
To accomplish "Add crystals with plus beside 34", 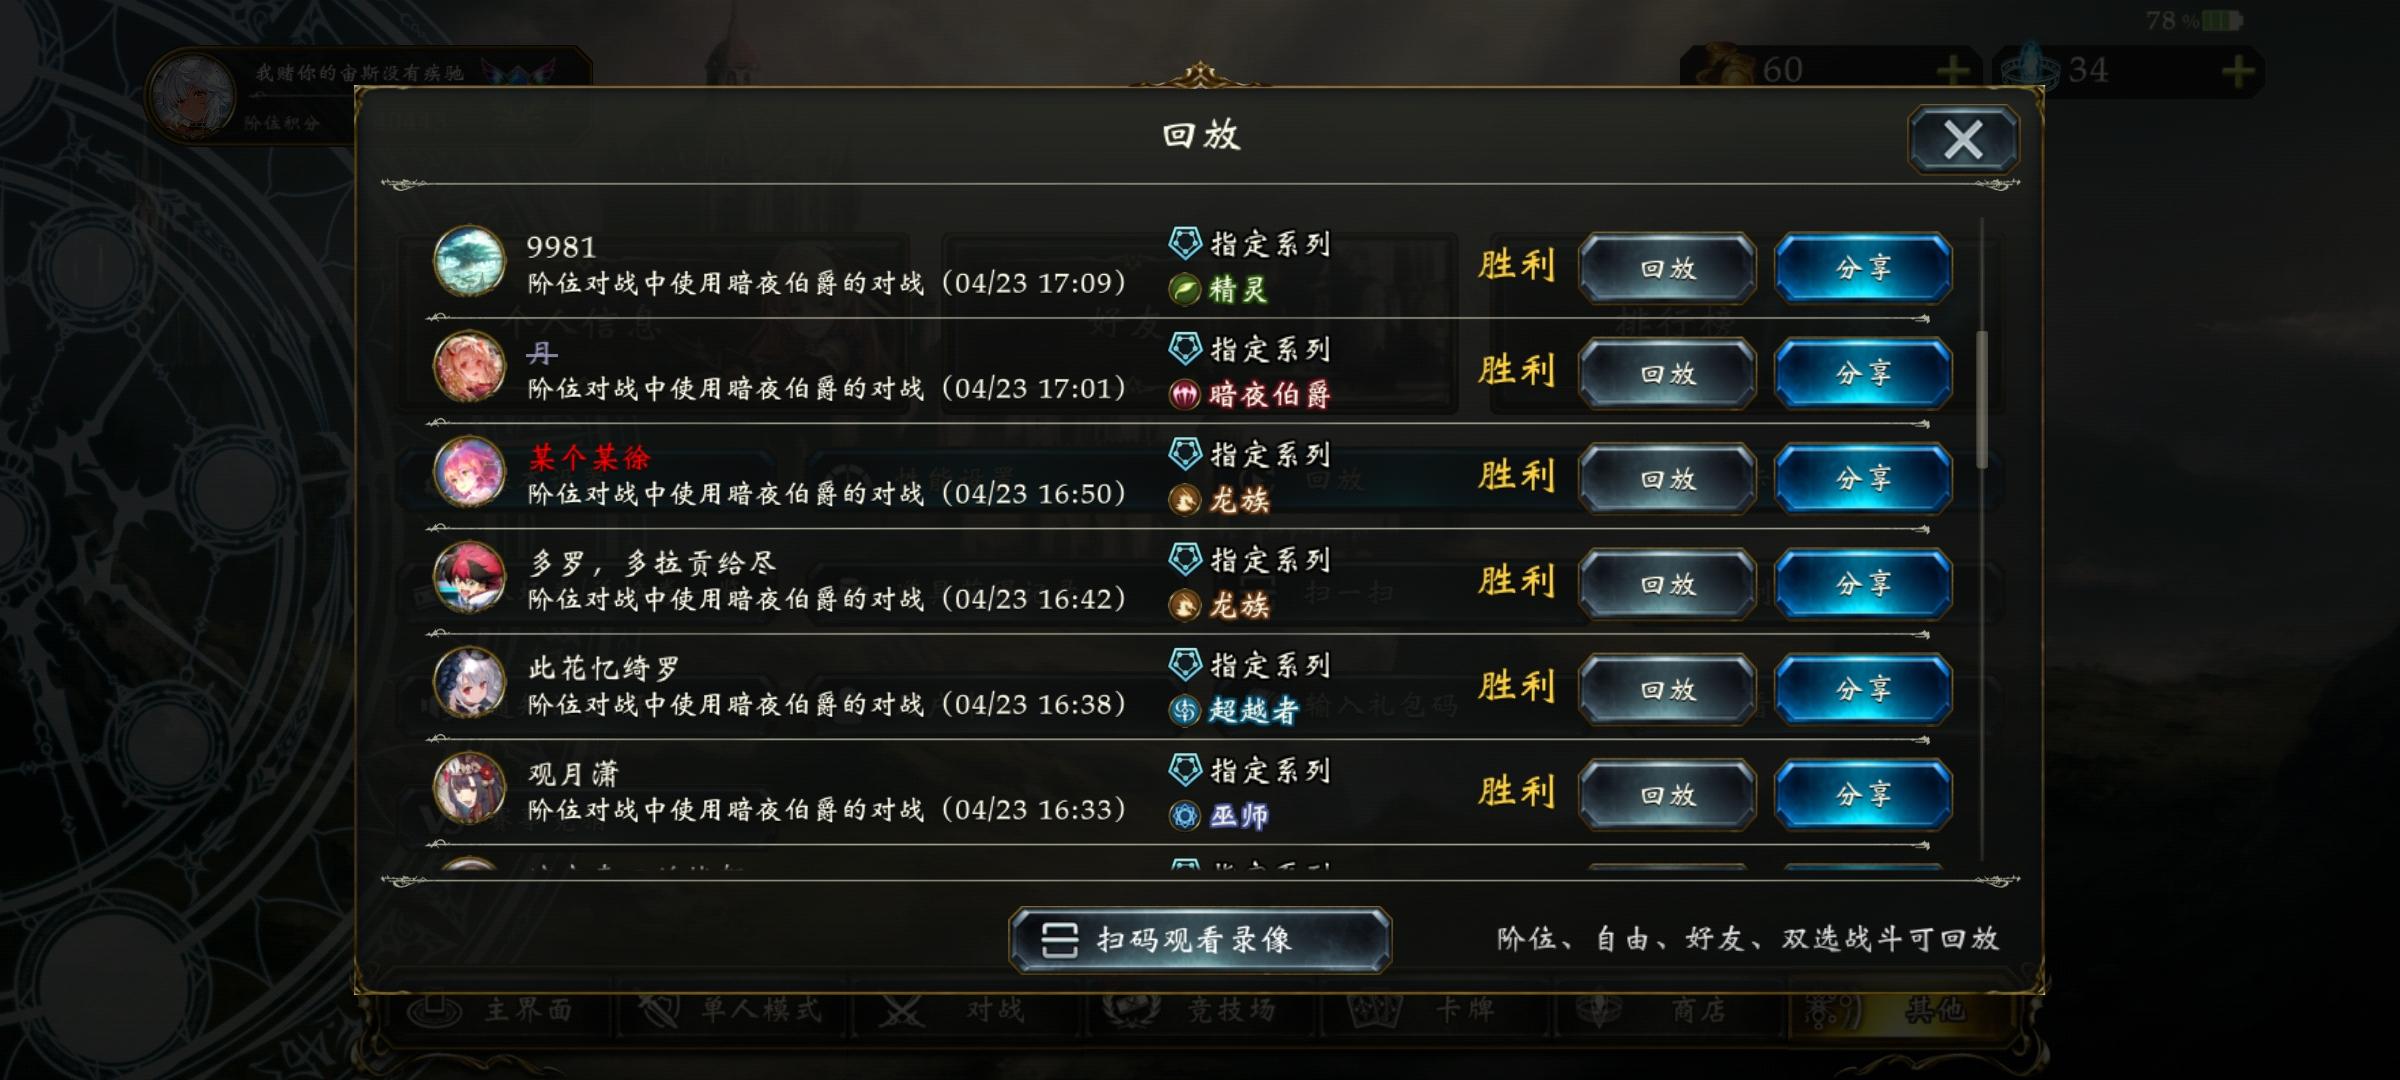I will (2238, 71).
